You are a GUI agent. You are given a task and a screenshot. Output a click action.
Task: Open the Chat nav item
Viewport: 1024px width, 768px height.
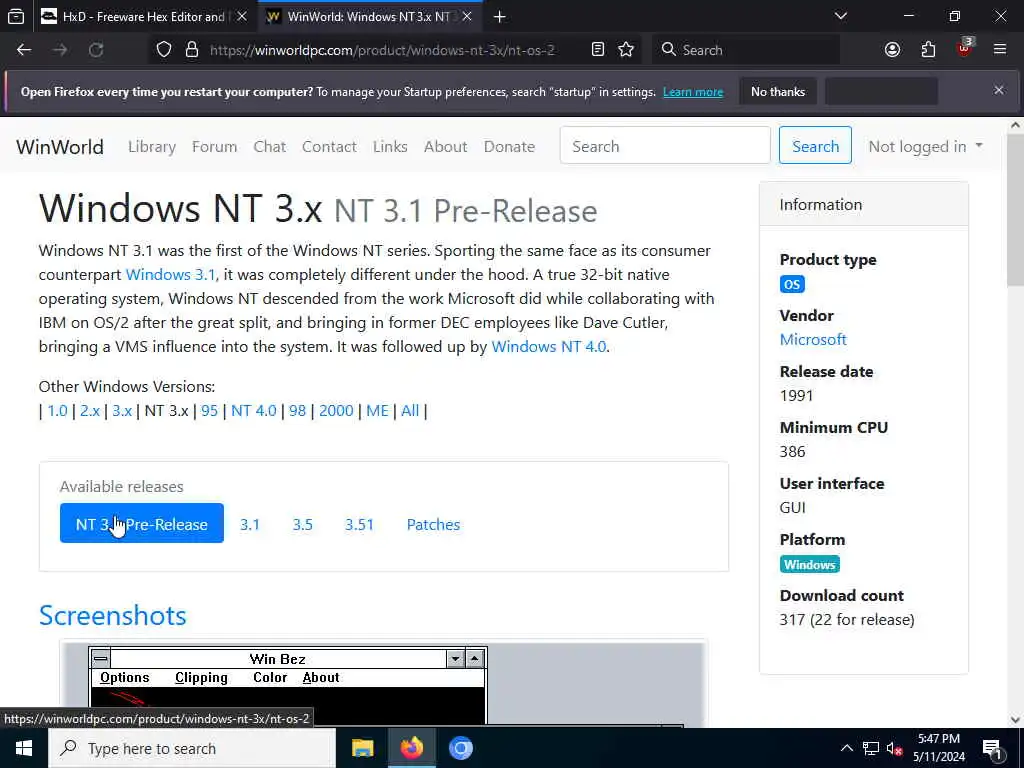270,146
